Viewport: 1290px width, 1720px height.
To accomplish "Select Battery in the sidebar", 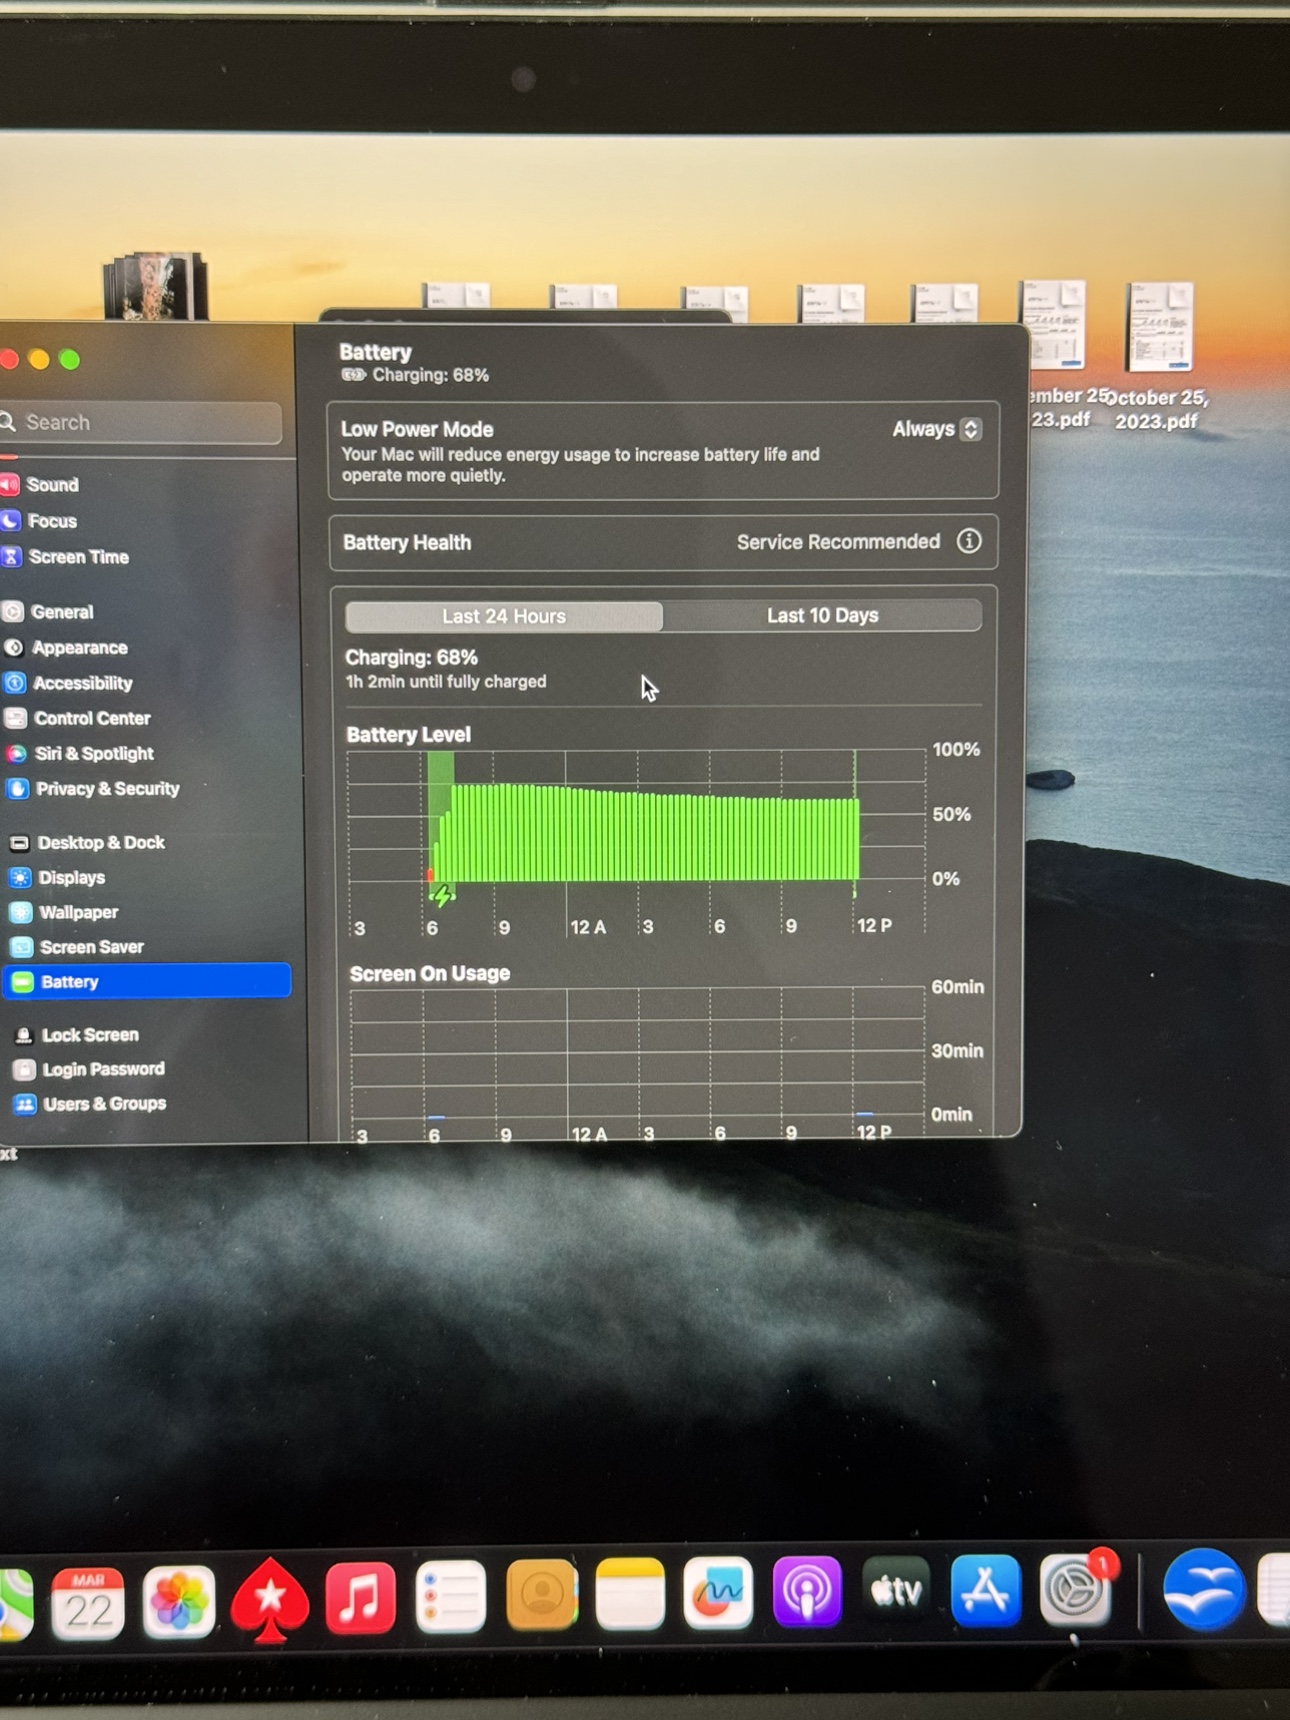I will click(x=148, y=981).
